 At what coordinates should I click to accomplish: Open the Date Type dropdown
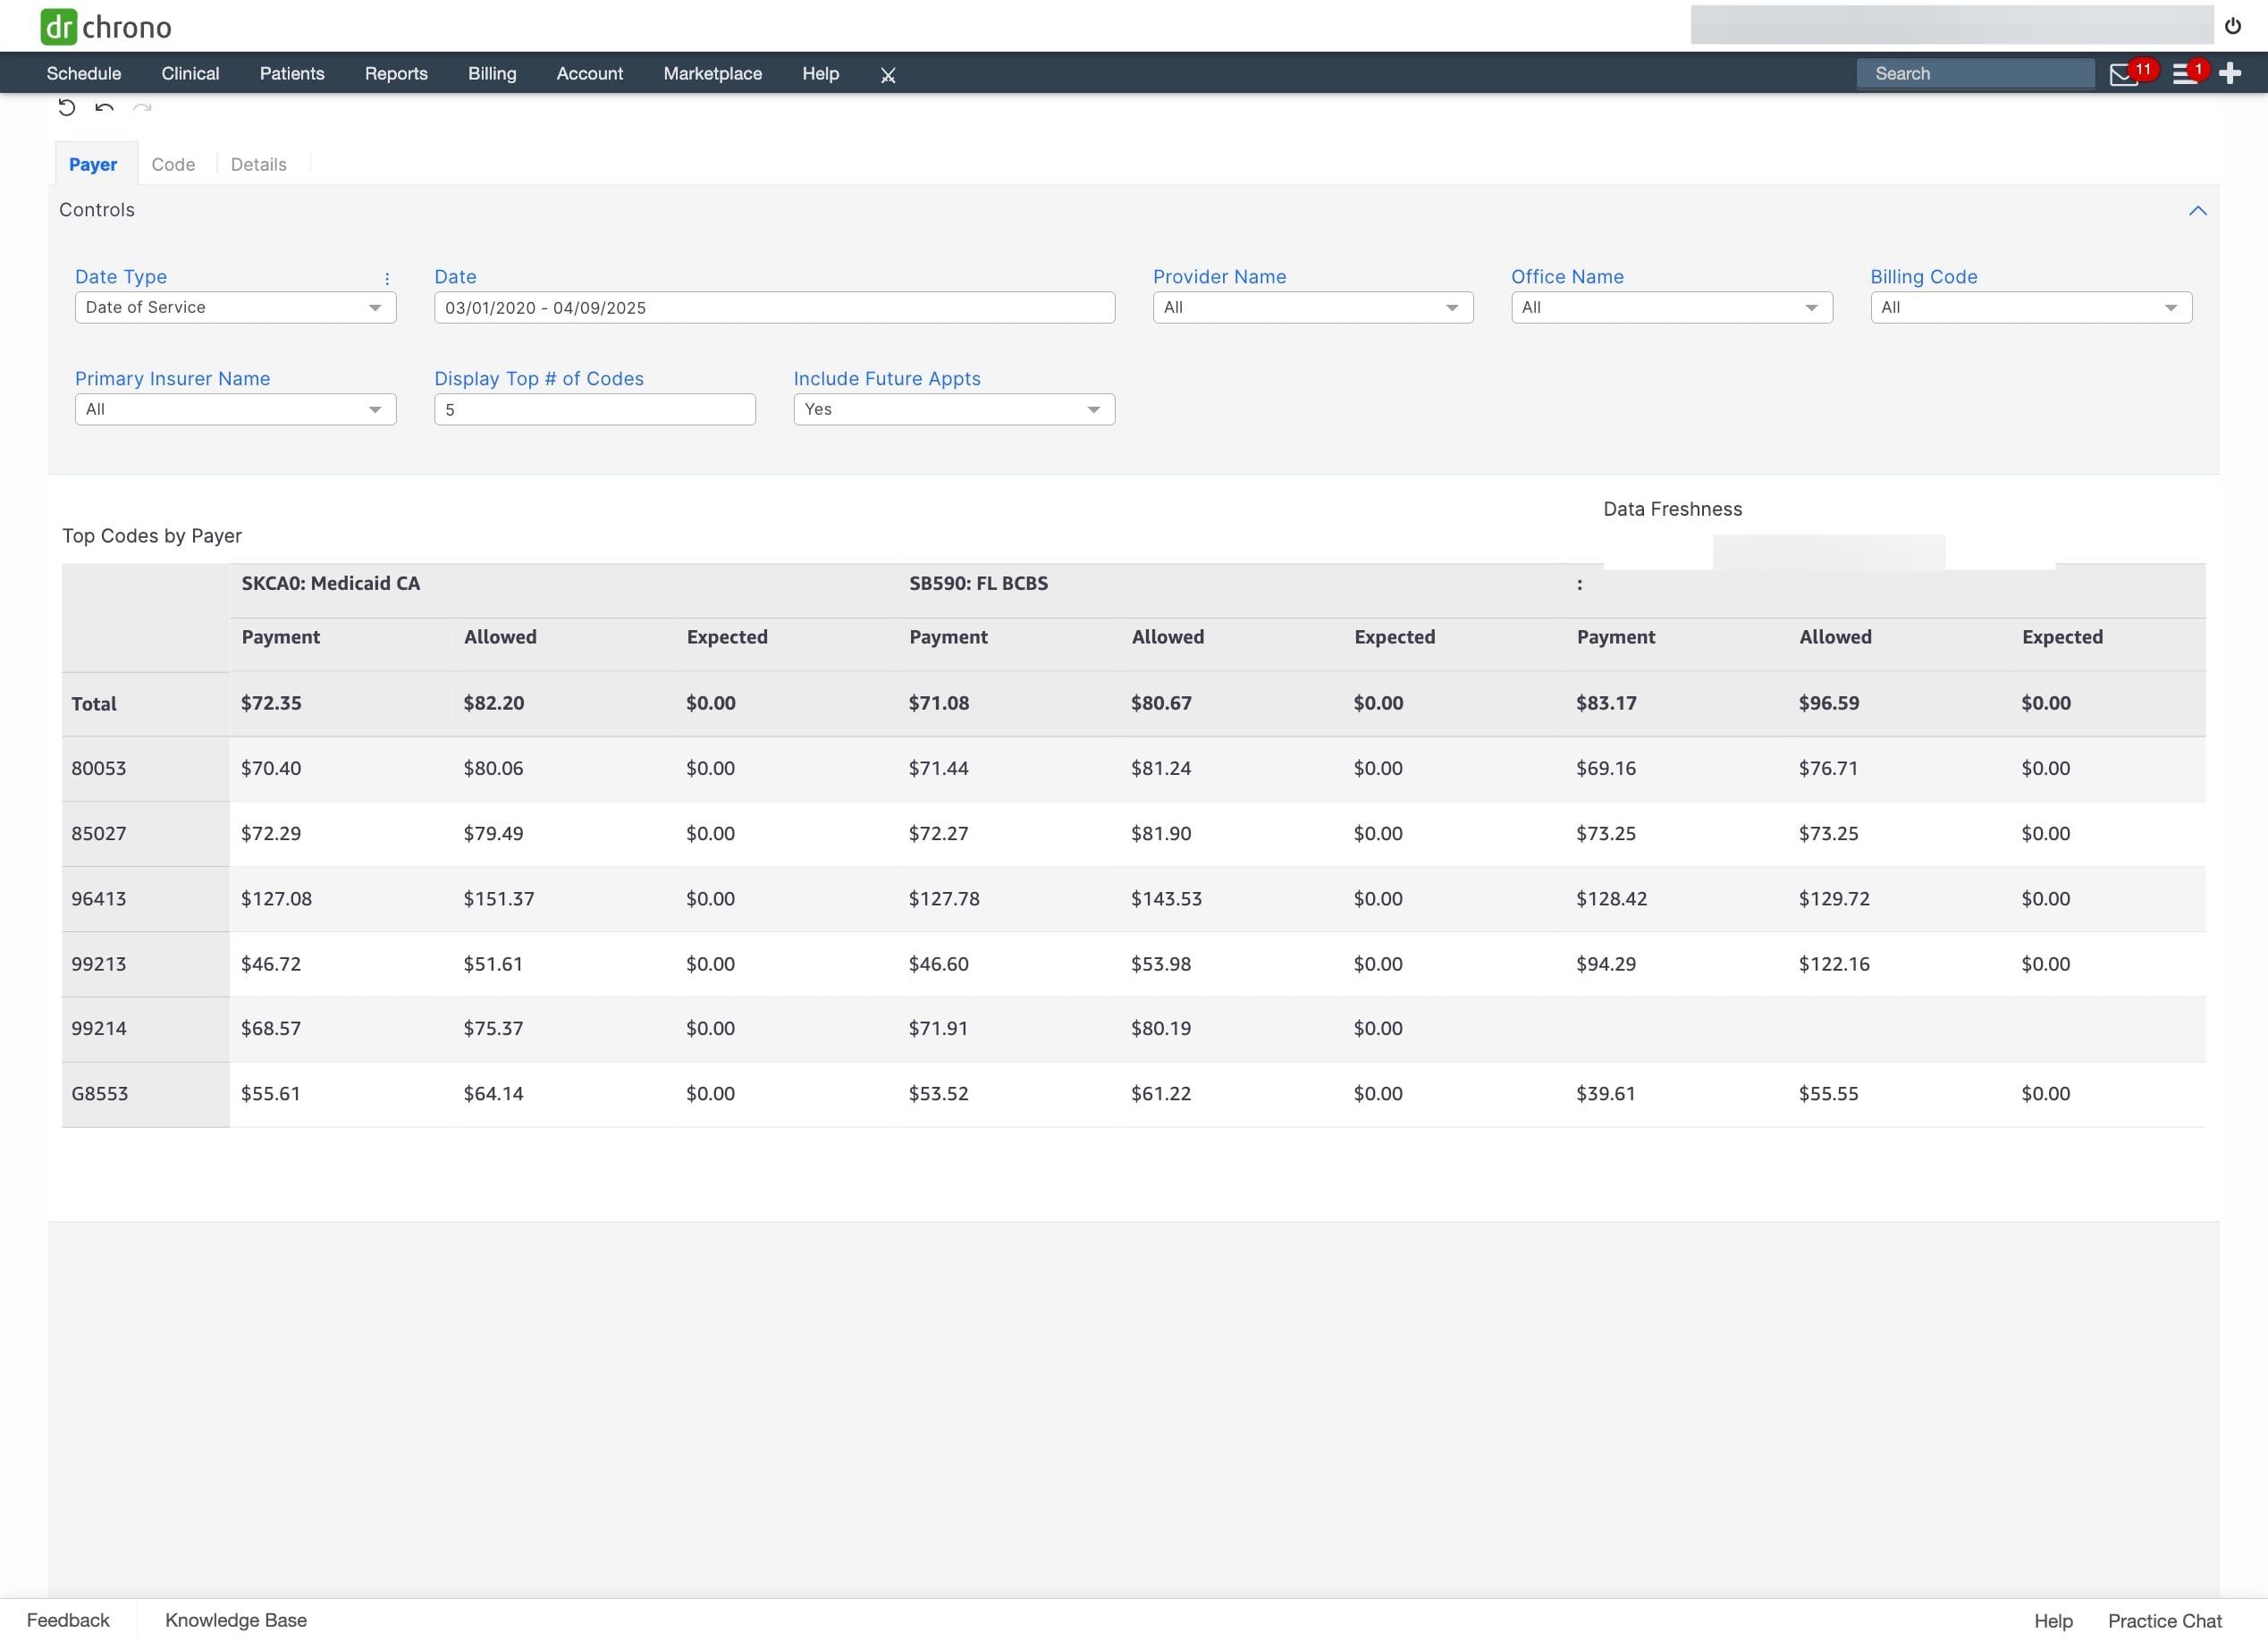click(x=235, y=308)
